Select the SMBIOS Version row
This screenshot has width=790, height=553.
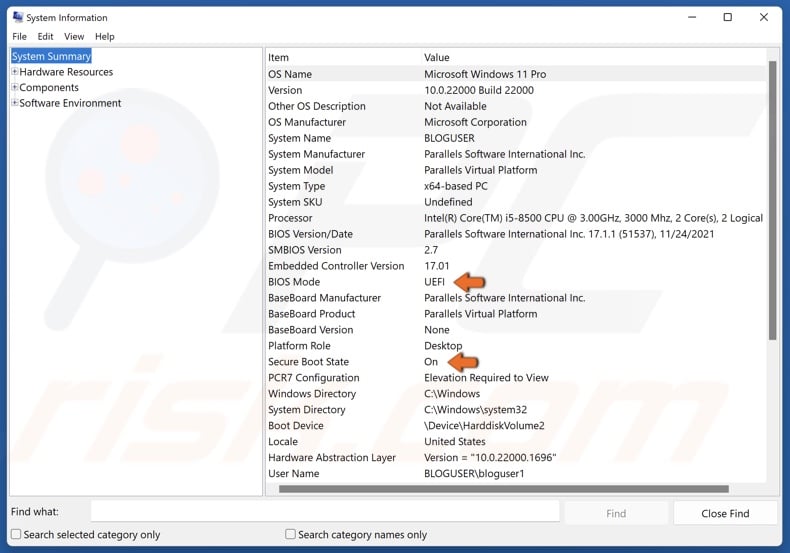coord(516,250)
